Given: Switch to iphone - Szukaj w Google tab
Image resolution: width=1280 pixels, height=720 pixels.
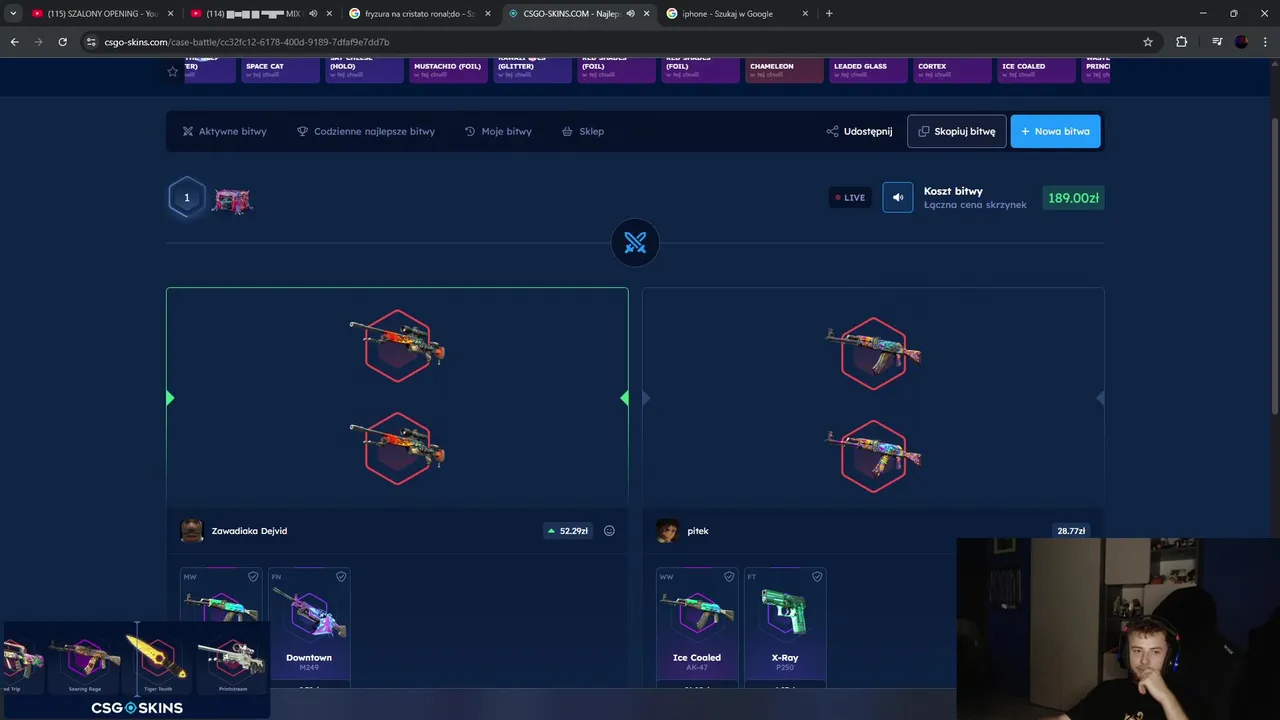Looking at the screenshot, I should 736,14.
